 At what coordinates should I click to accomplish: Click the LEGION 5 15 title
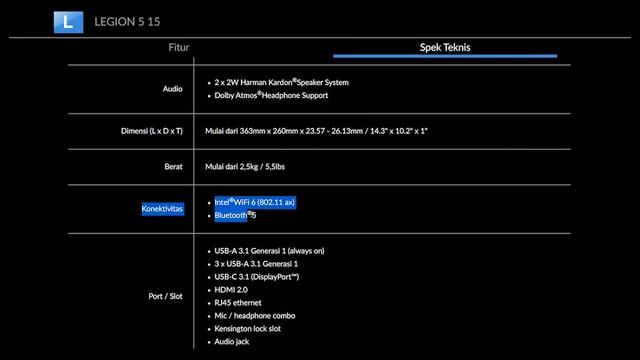click(127, 22)
